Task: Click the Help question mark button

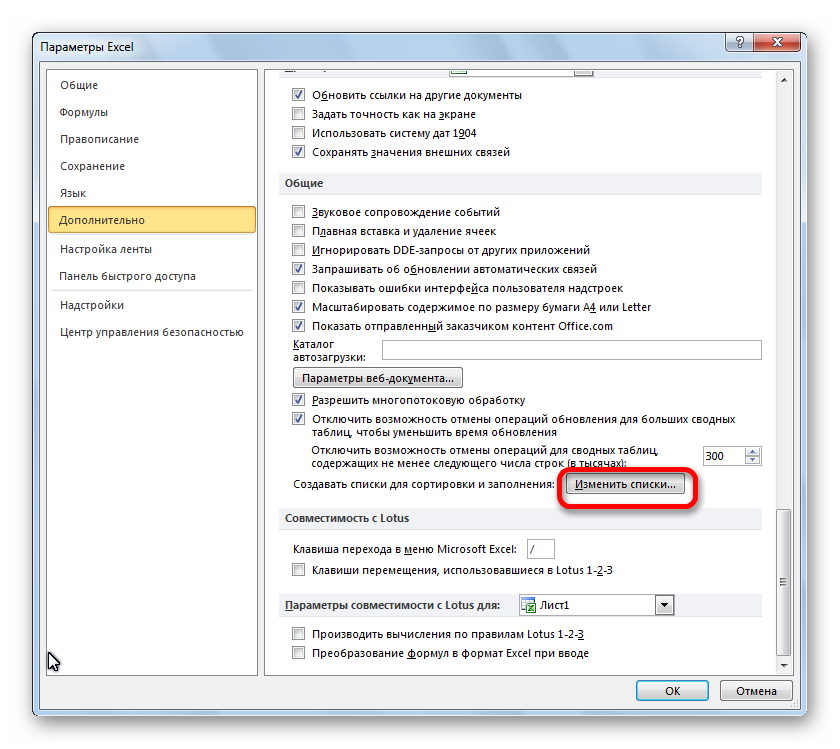Action: click(739, 42)
